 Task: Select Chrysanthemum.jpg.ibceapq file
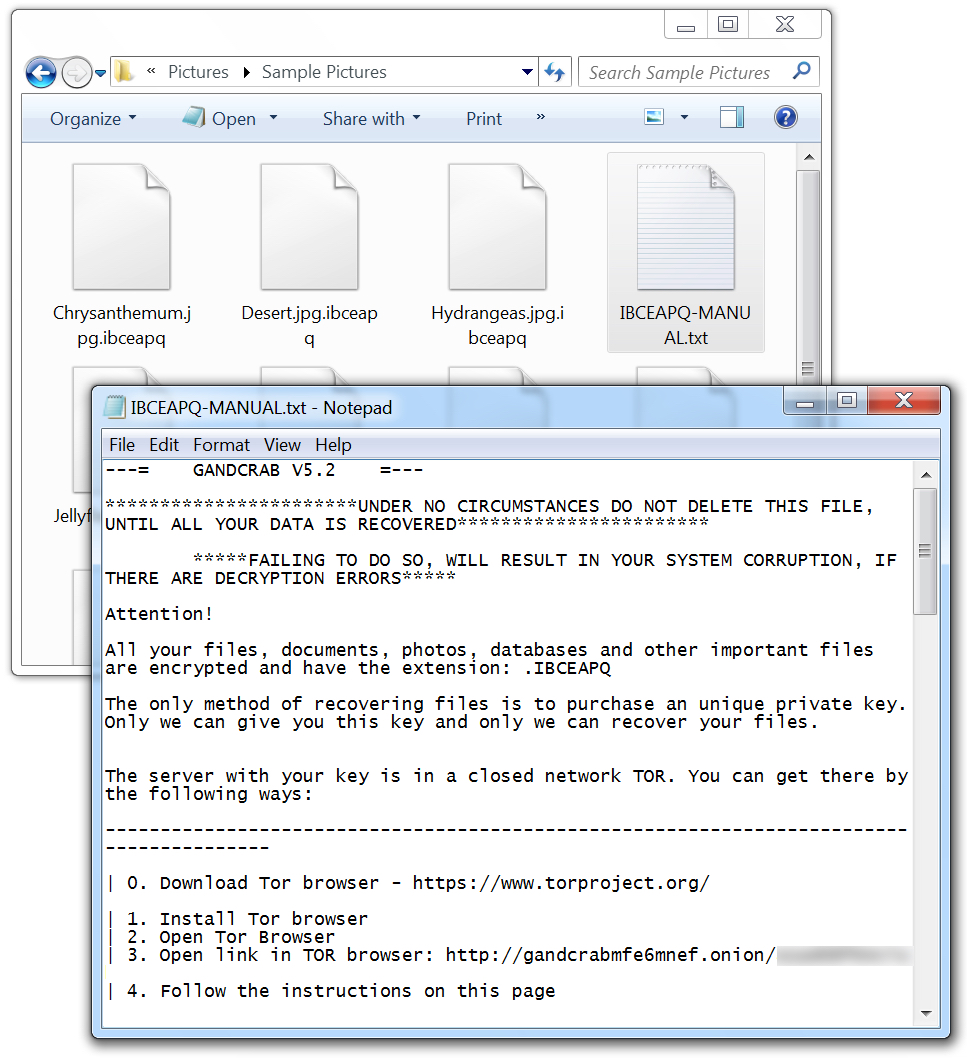pyautogui.click(x=121, y=255)
